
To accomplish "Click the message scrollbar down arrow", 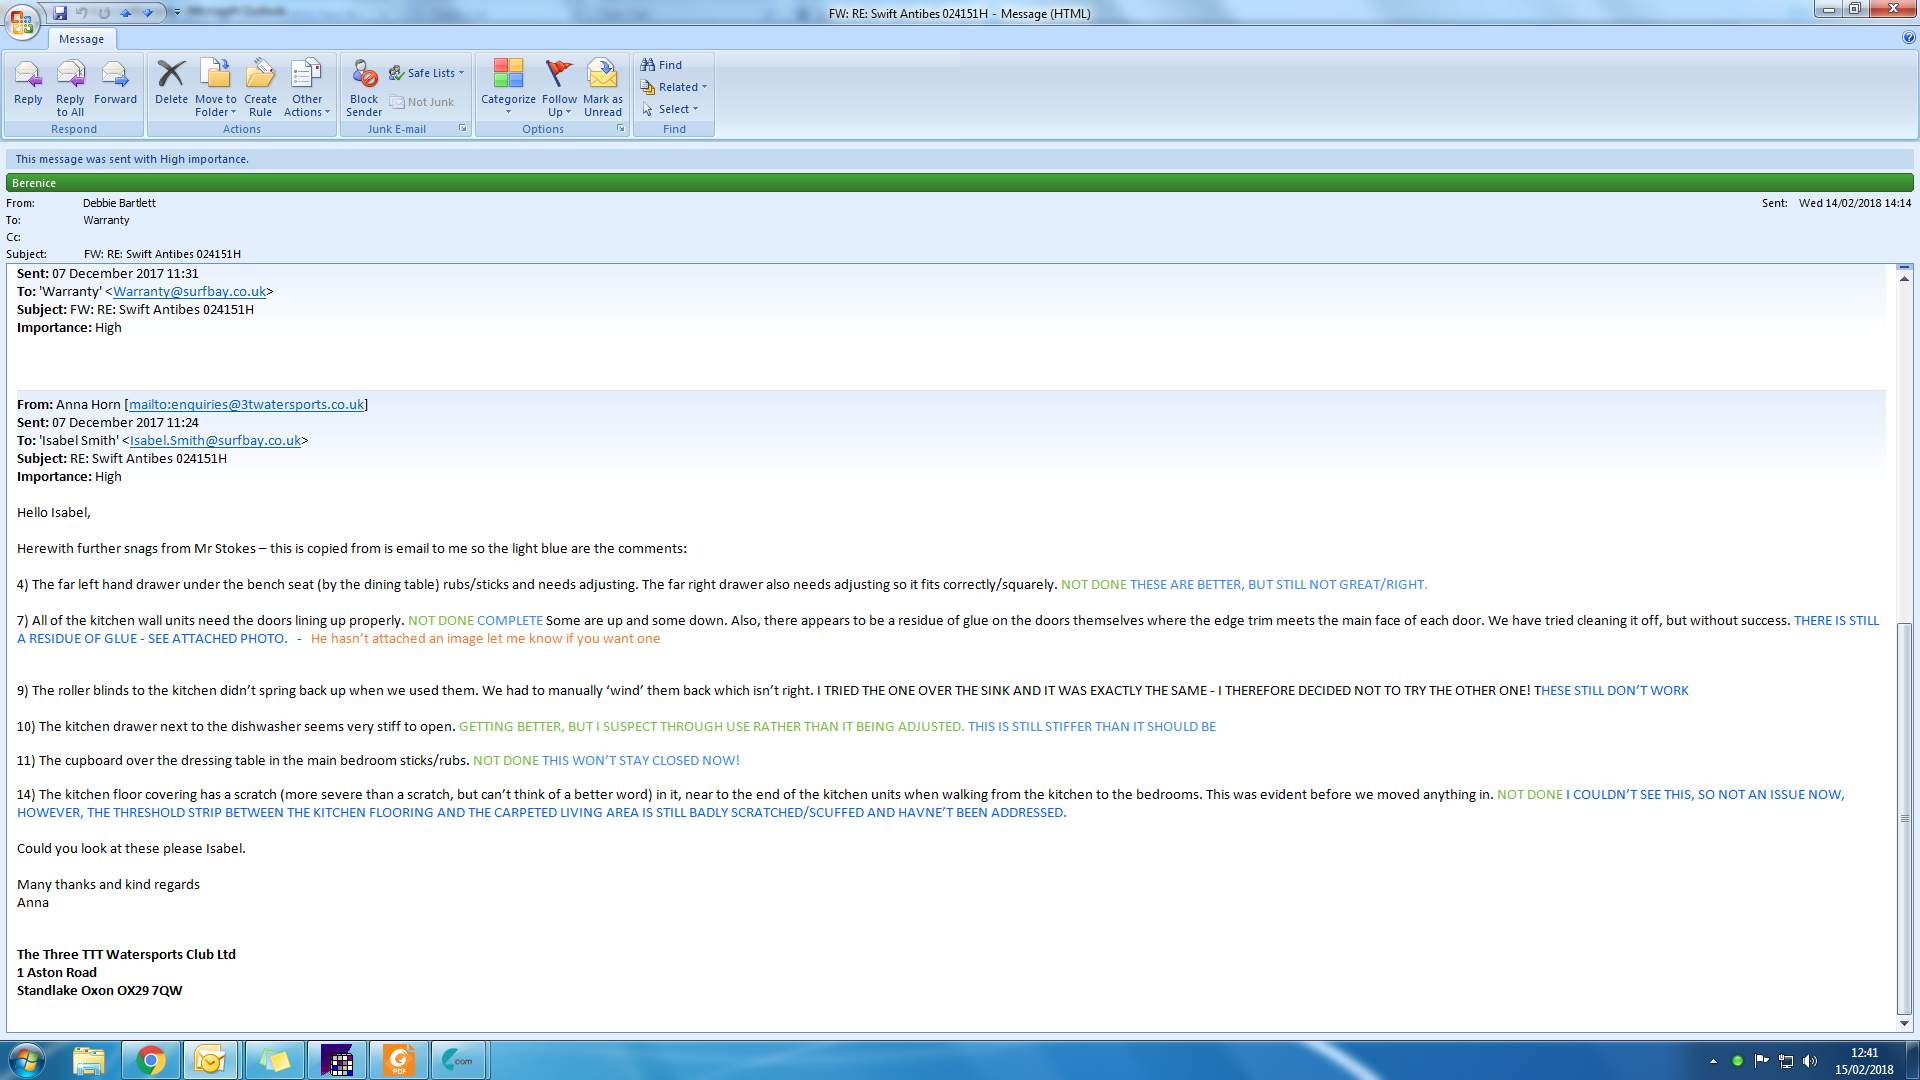I will (x=1904, y=1023).
